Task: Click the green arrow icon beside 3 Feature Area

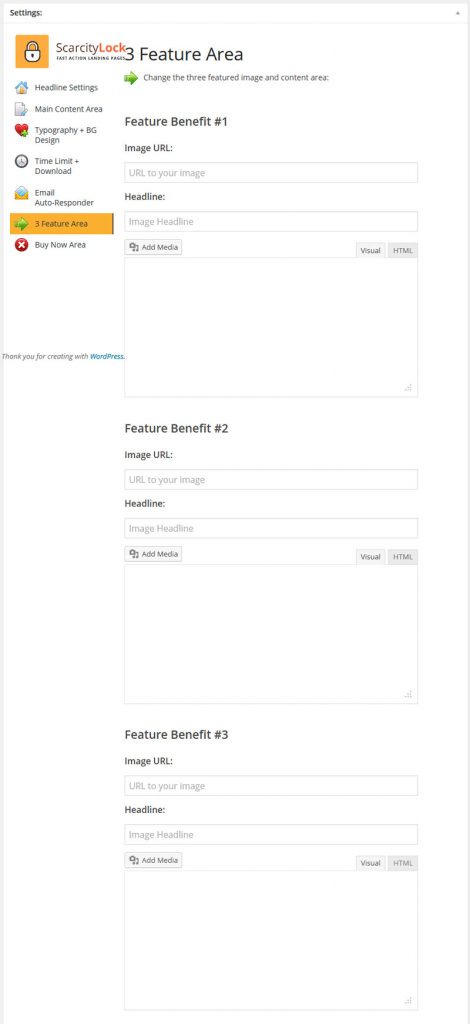Action: 22,224
